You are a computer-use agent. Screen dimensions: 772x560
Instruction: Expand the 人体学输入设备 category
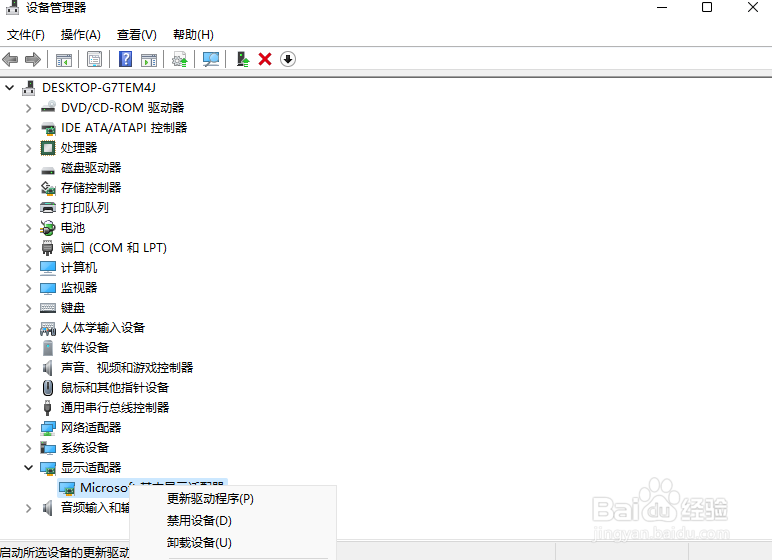click(x=29, y=328)
